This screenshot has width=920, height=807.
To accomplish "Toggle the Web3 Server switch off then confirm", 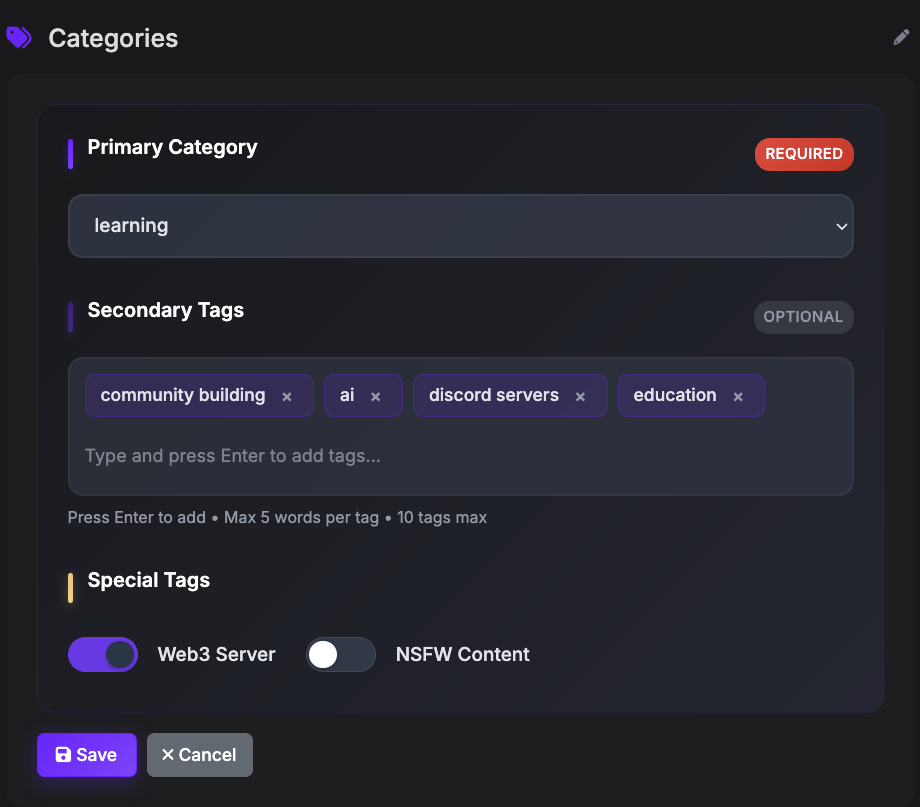I will click(102, 654).
